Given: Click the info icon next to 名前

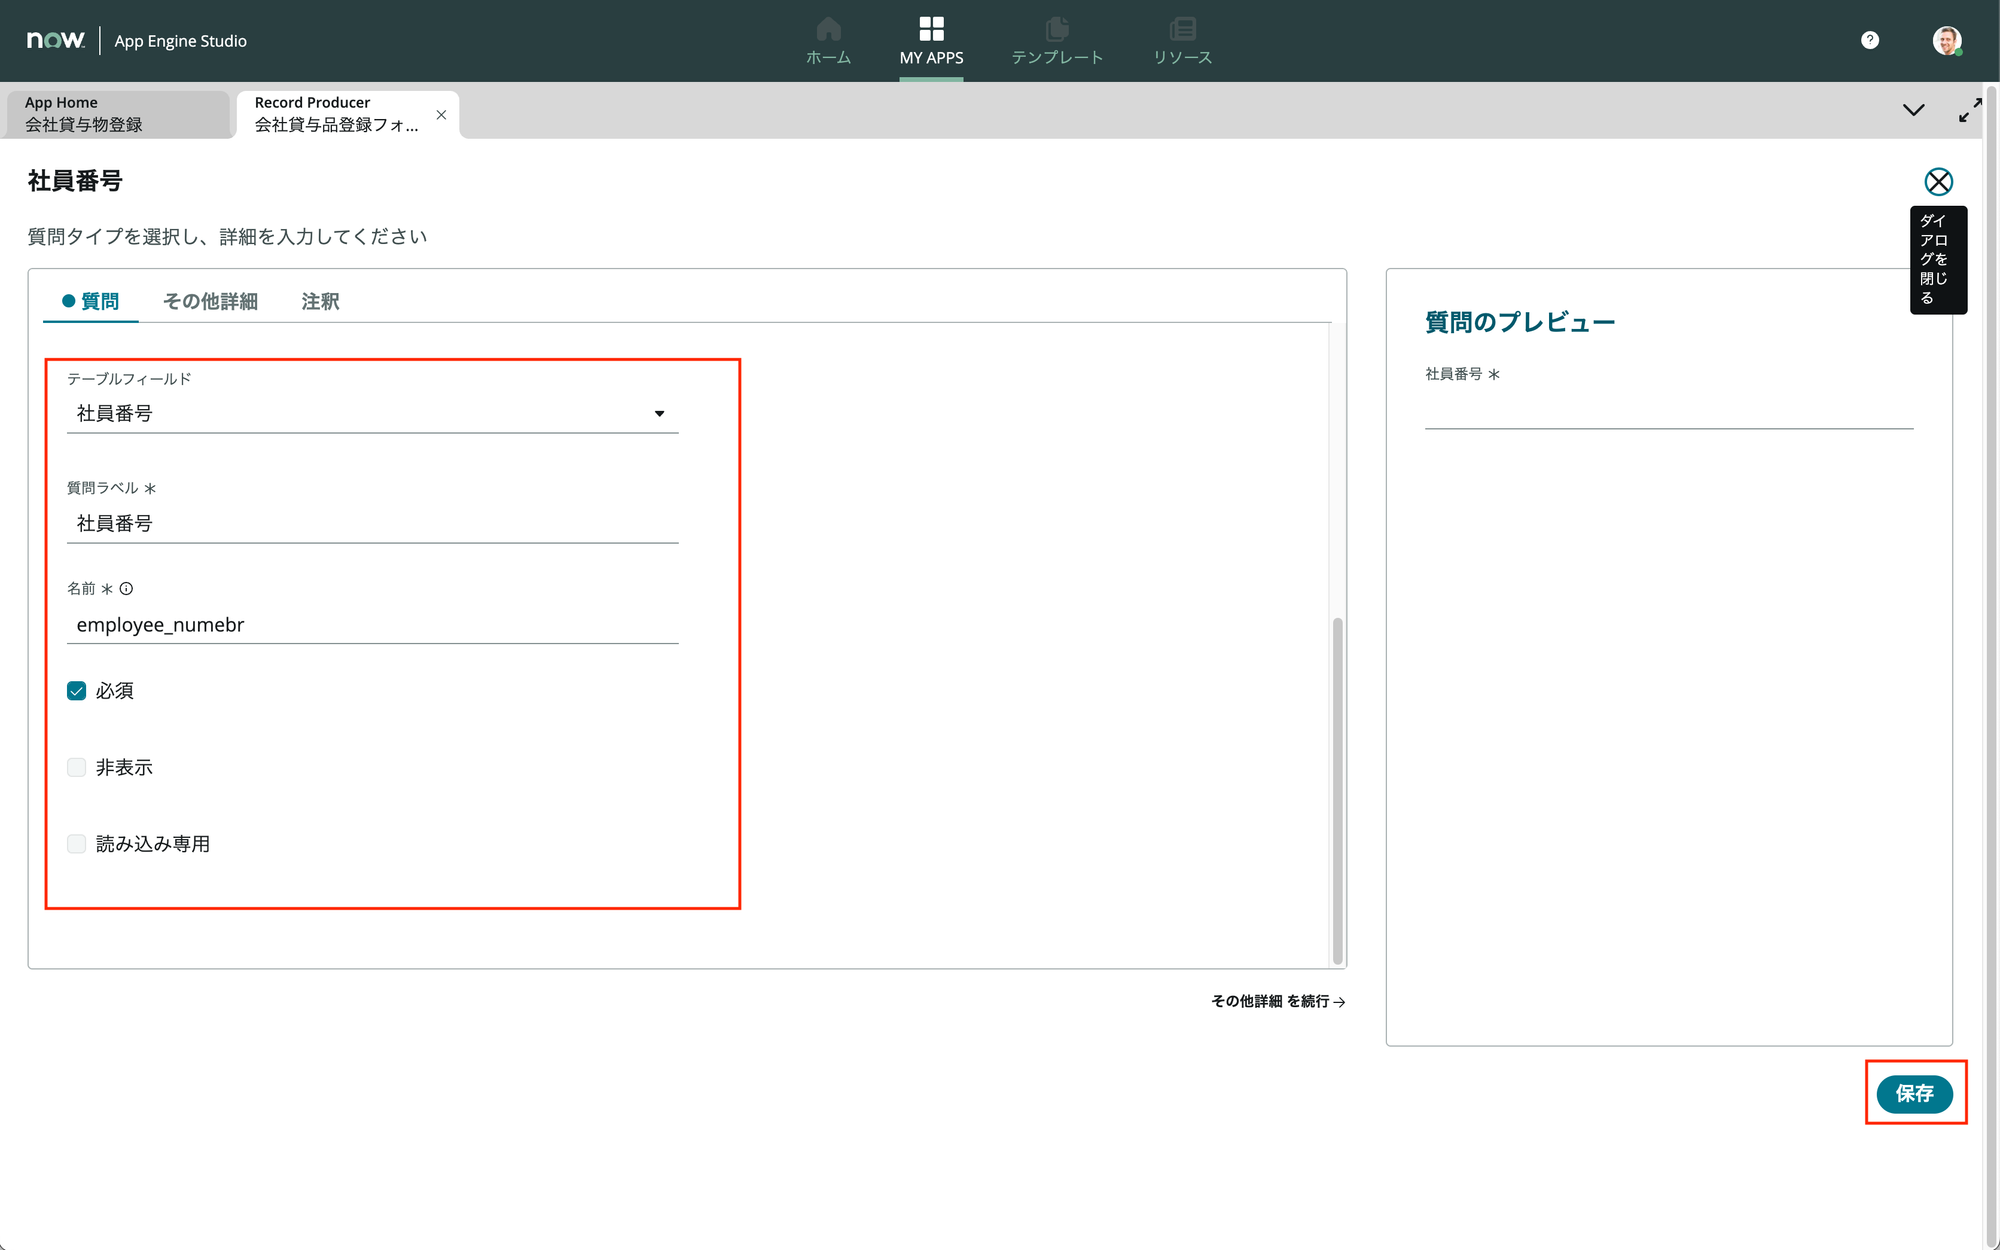Looking at the screenshot, I should point(126,589).
